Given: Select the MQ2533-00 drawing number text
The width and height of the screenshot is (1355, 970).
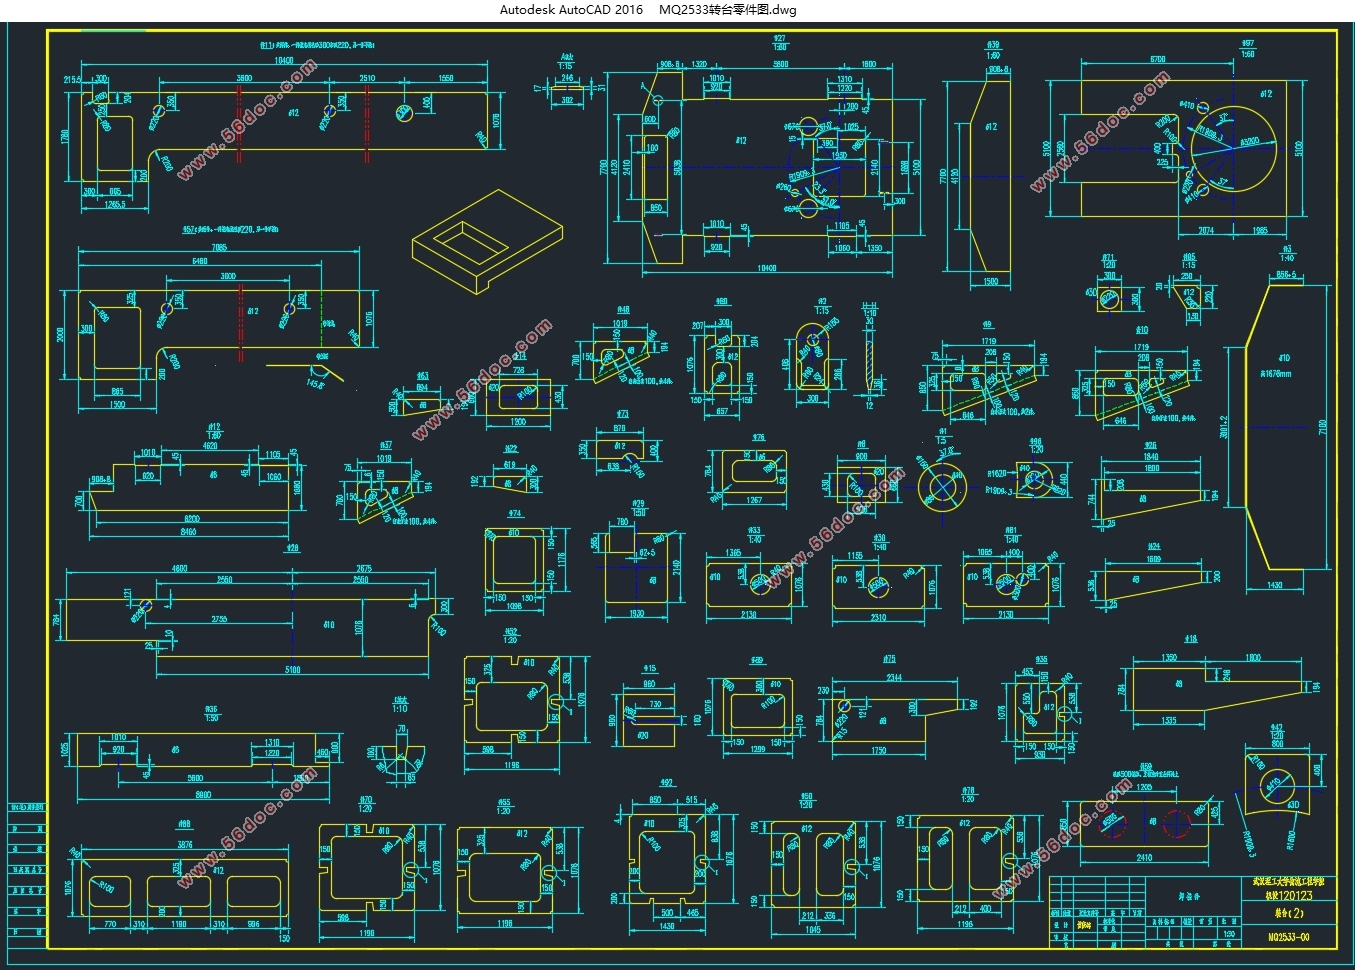Looking at the screenshot, I should (1288, 938).
